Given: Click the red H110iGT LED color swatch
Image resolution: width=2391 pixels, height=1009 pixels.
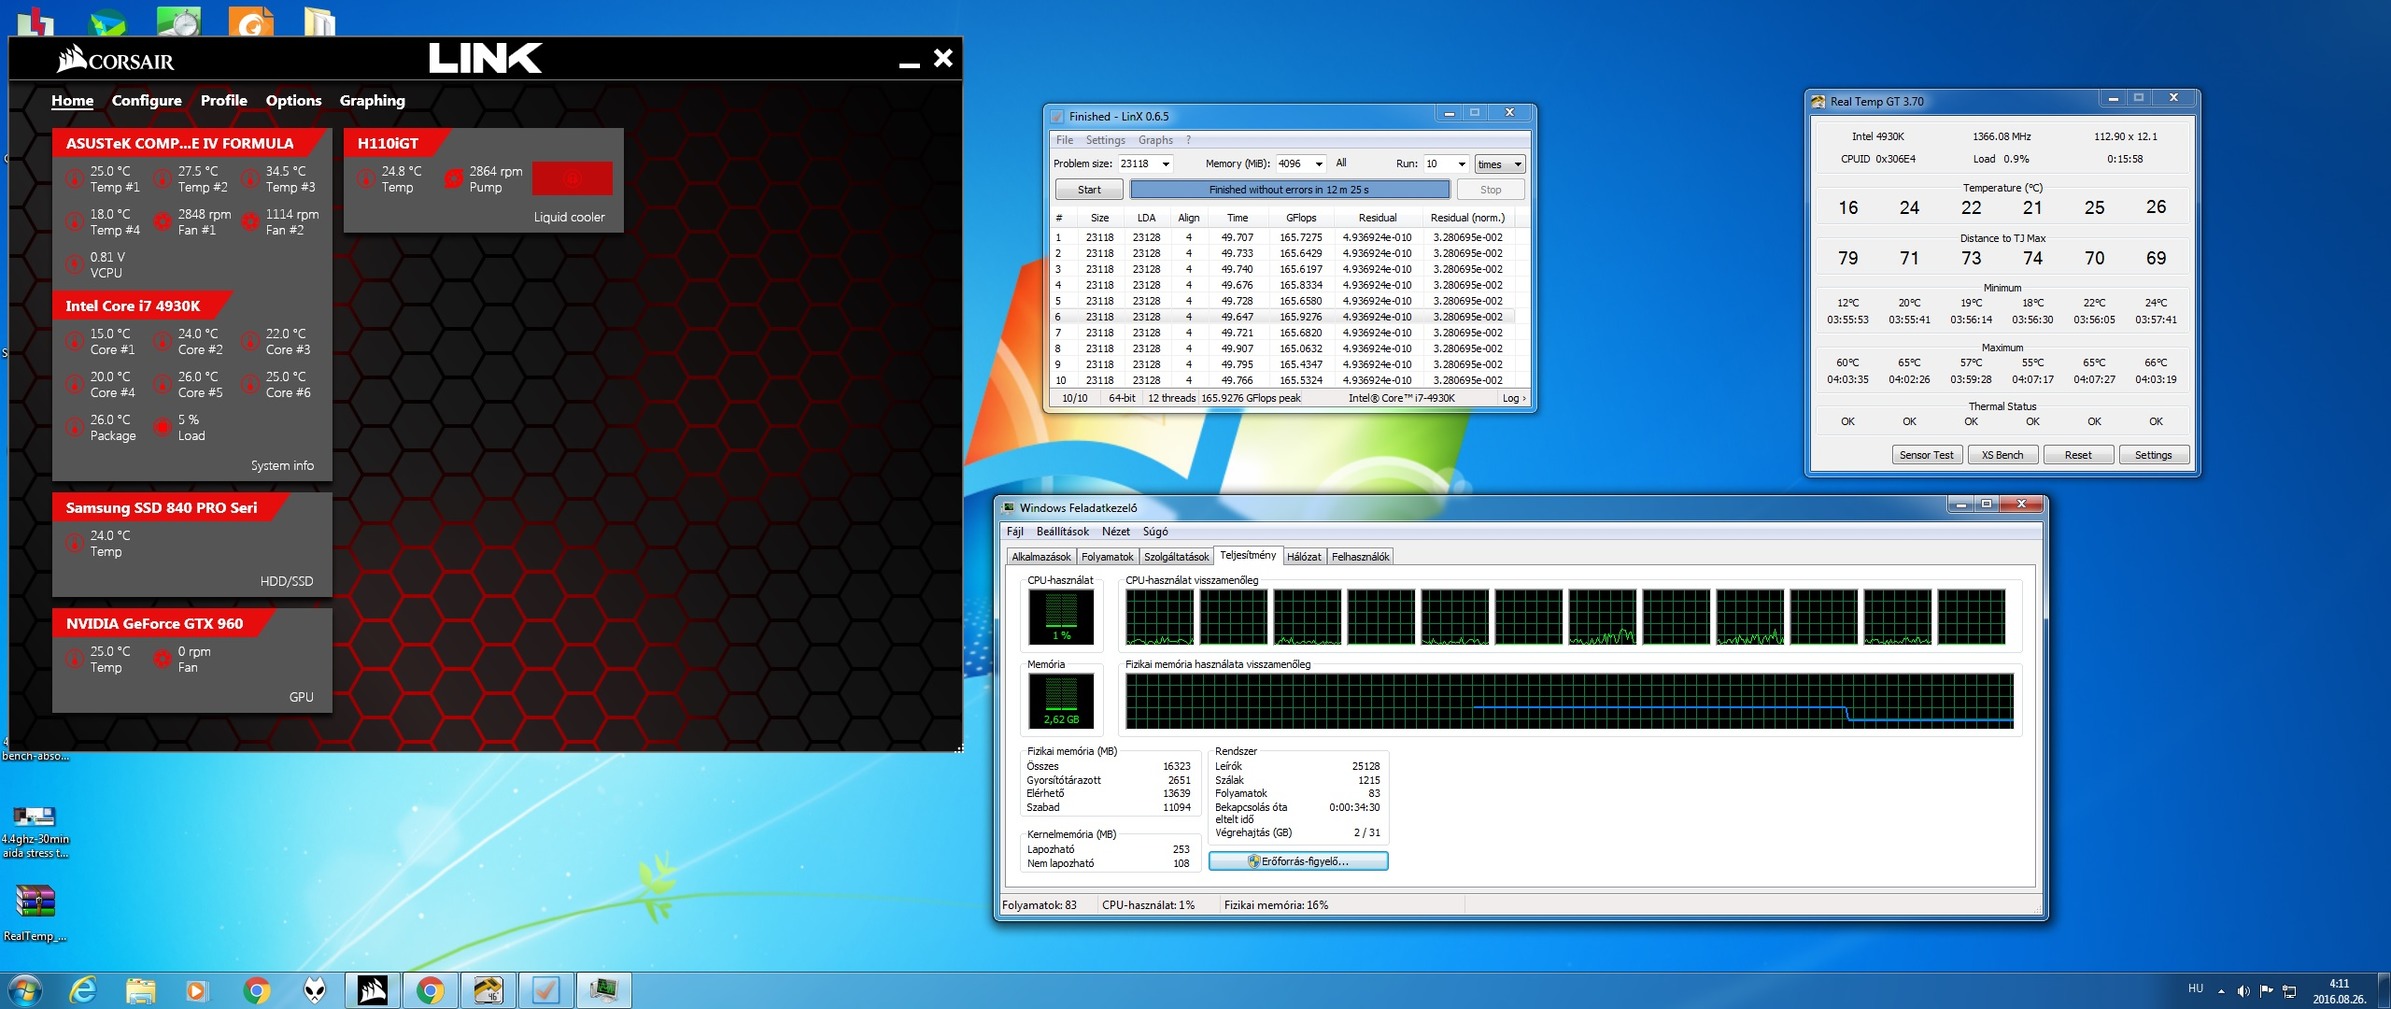Looking at the screenshot, I should coord(572,179).
